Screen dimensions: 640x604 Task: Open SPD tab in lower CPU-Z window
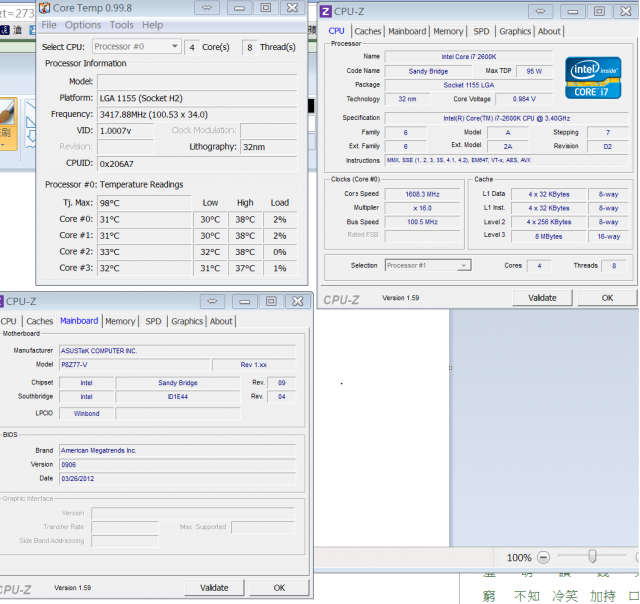click(153, 321)
